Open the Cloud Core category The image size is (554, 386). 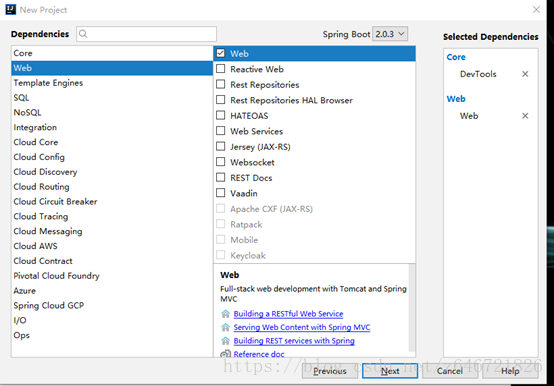pos(112,142)
